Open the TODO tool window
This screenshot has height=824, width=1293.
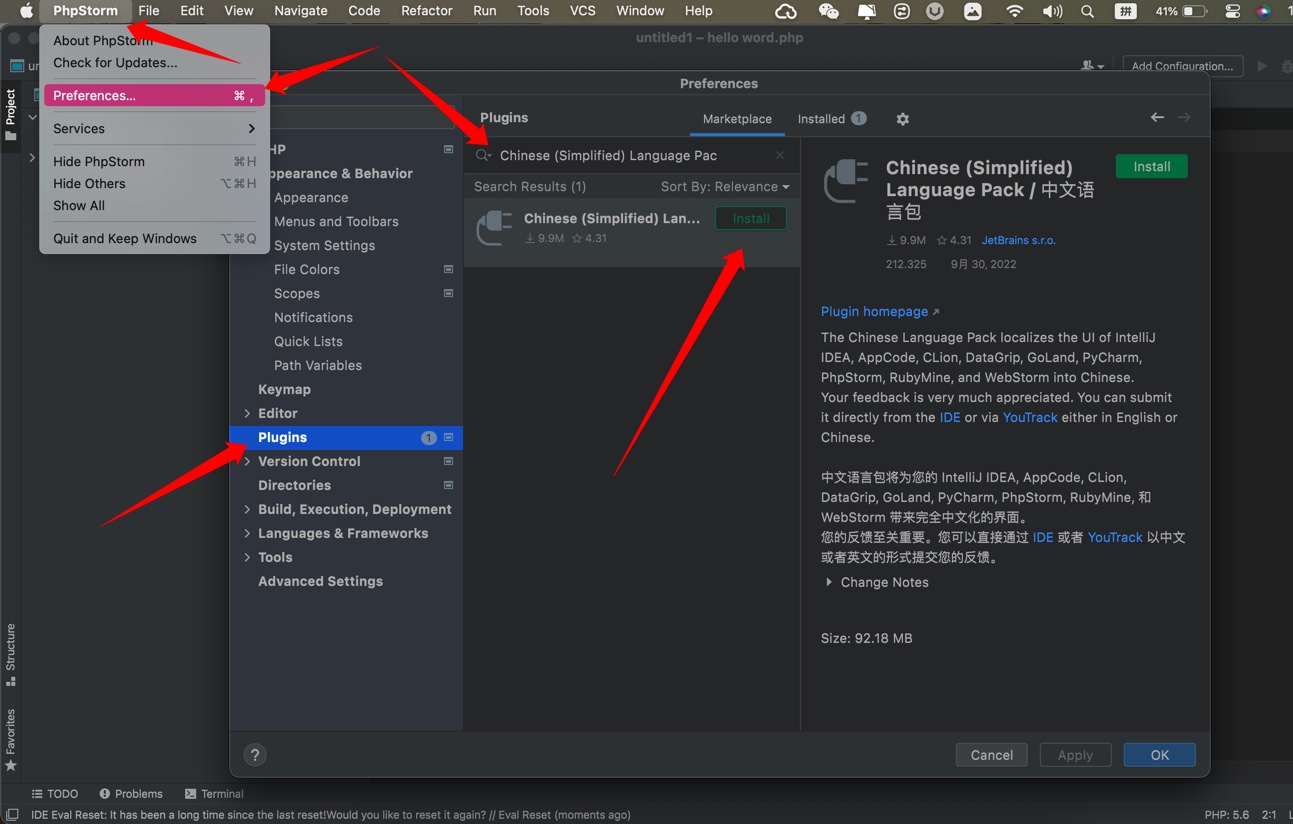tap(55, 794)
